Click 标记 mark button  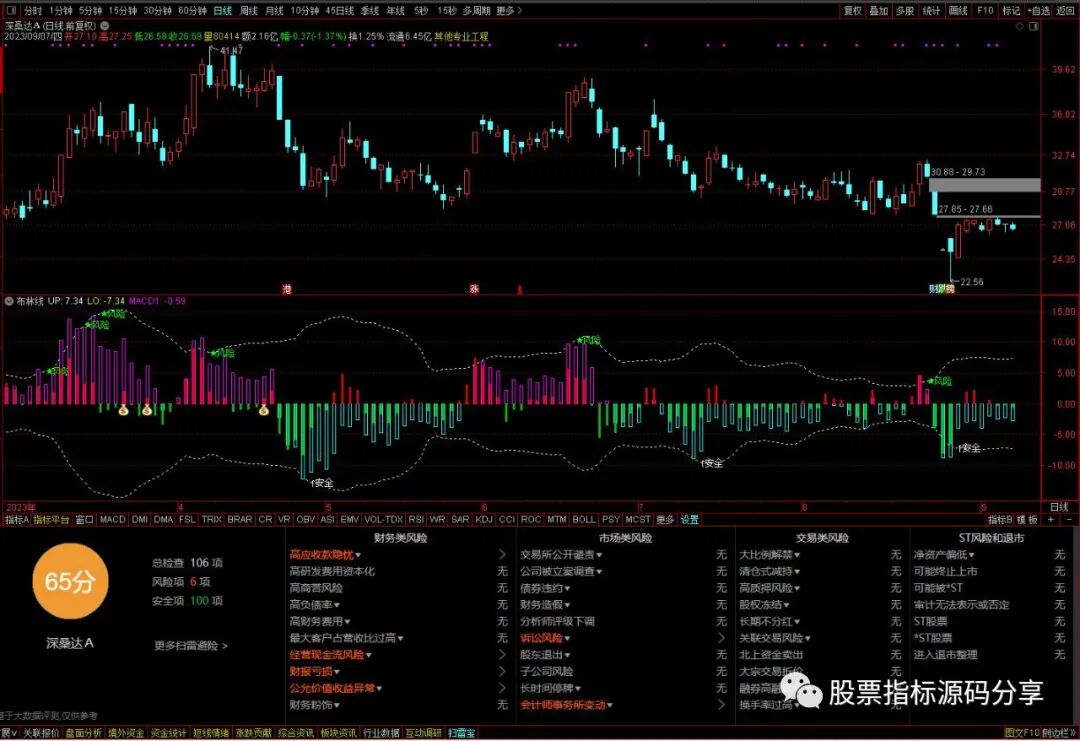coord(1011,10)
